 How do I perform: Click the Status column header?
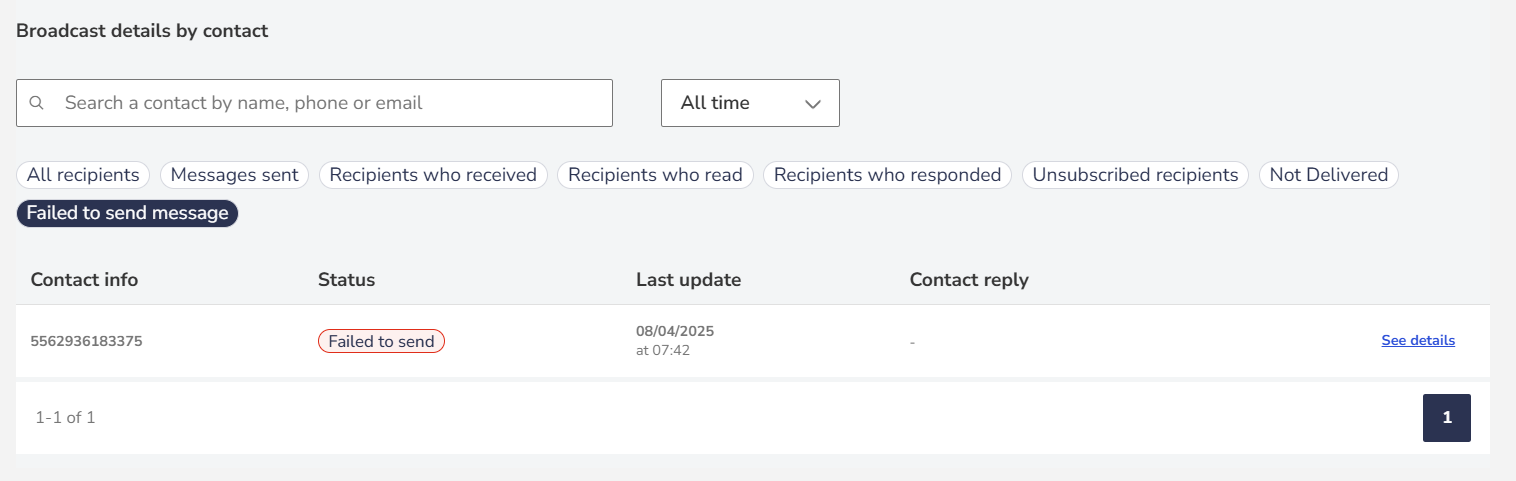click(x=346, y=280)
